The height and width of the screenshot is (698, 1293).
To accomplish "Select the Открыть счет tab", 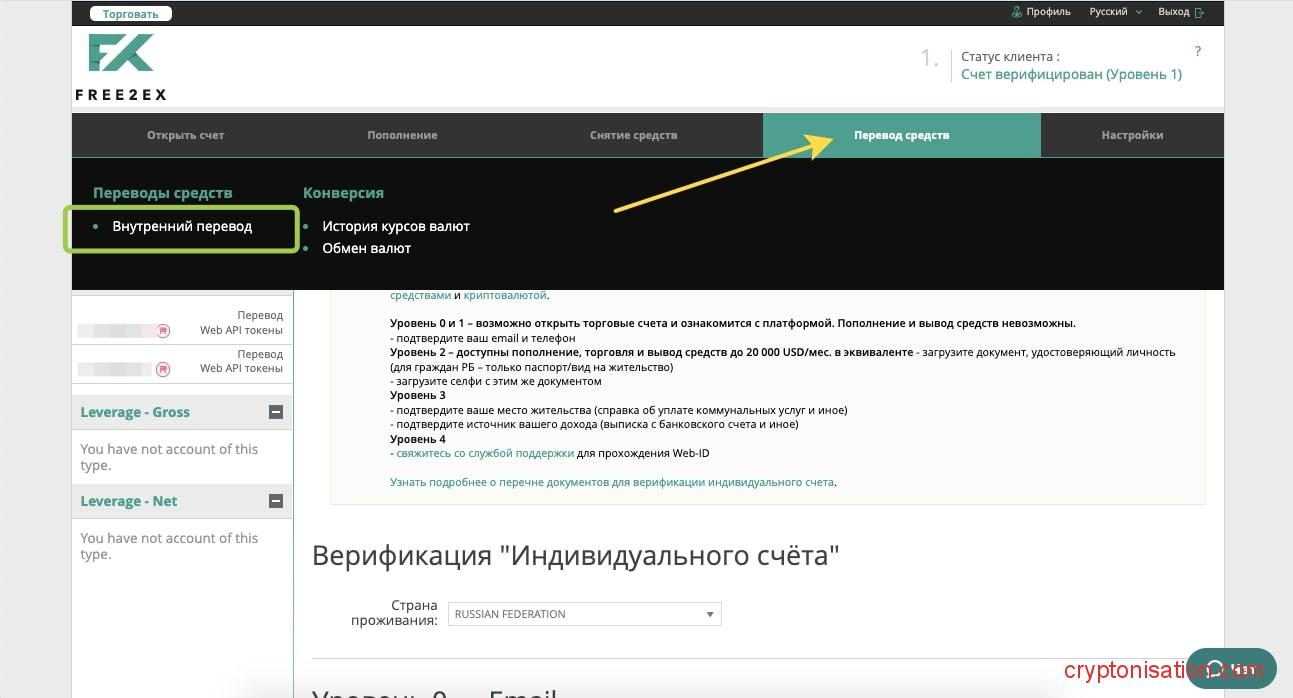I will pyautogui.click(x=185, y=135).
